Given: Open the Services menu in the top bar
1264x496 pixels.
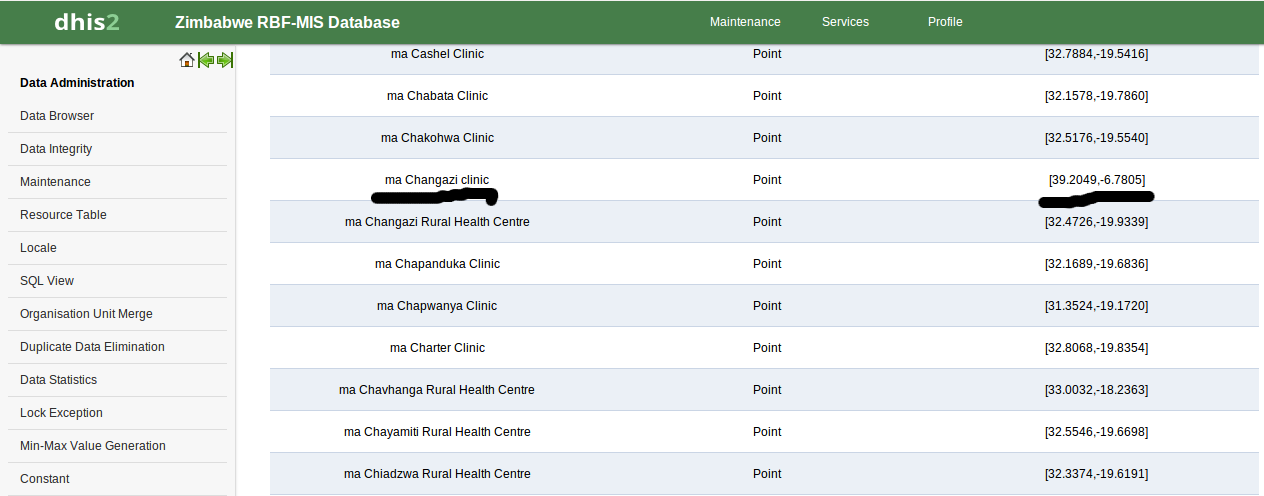Looking at the screenshot, I should (x=845, y=22).
